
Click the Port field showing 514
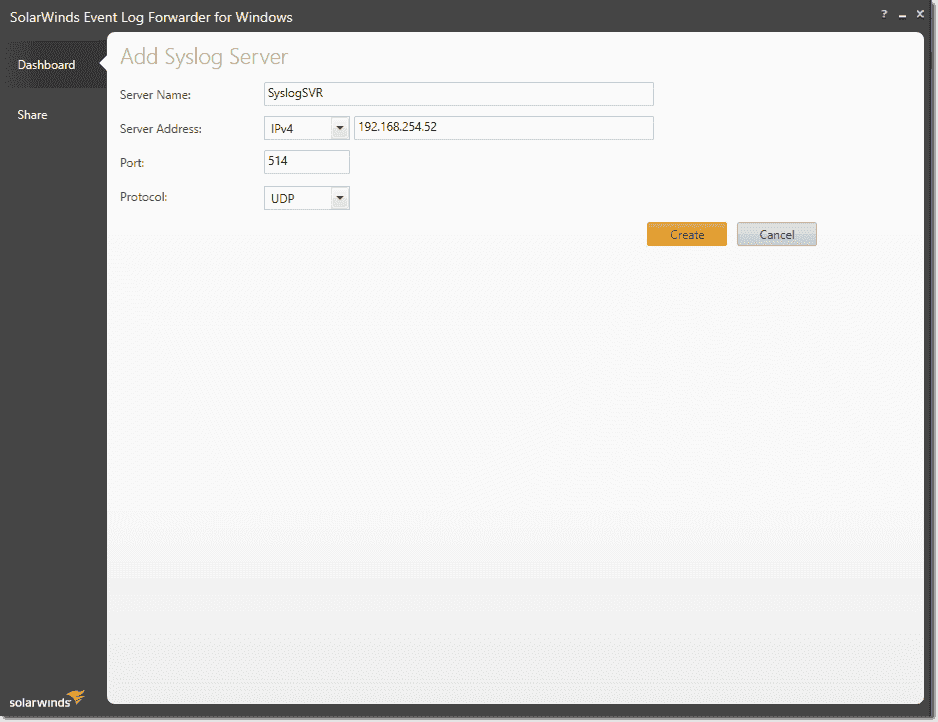(x=307, y=161)
